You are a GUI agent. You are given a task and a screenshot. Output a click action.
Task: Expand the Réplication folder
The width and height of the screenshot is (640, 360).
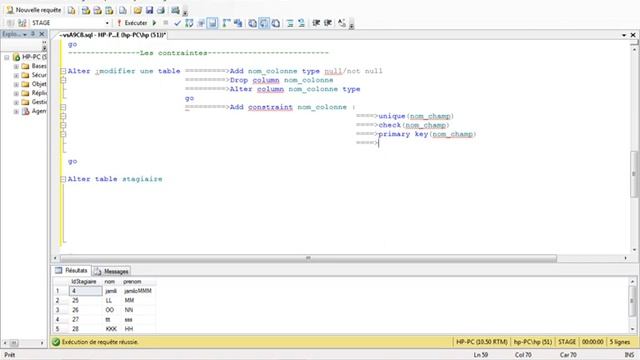tap(16, 93)
